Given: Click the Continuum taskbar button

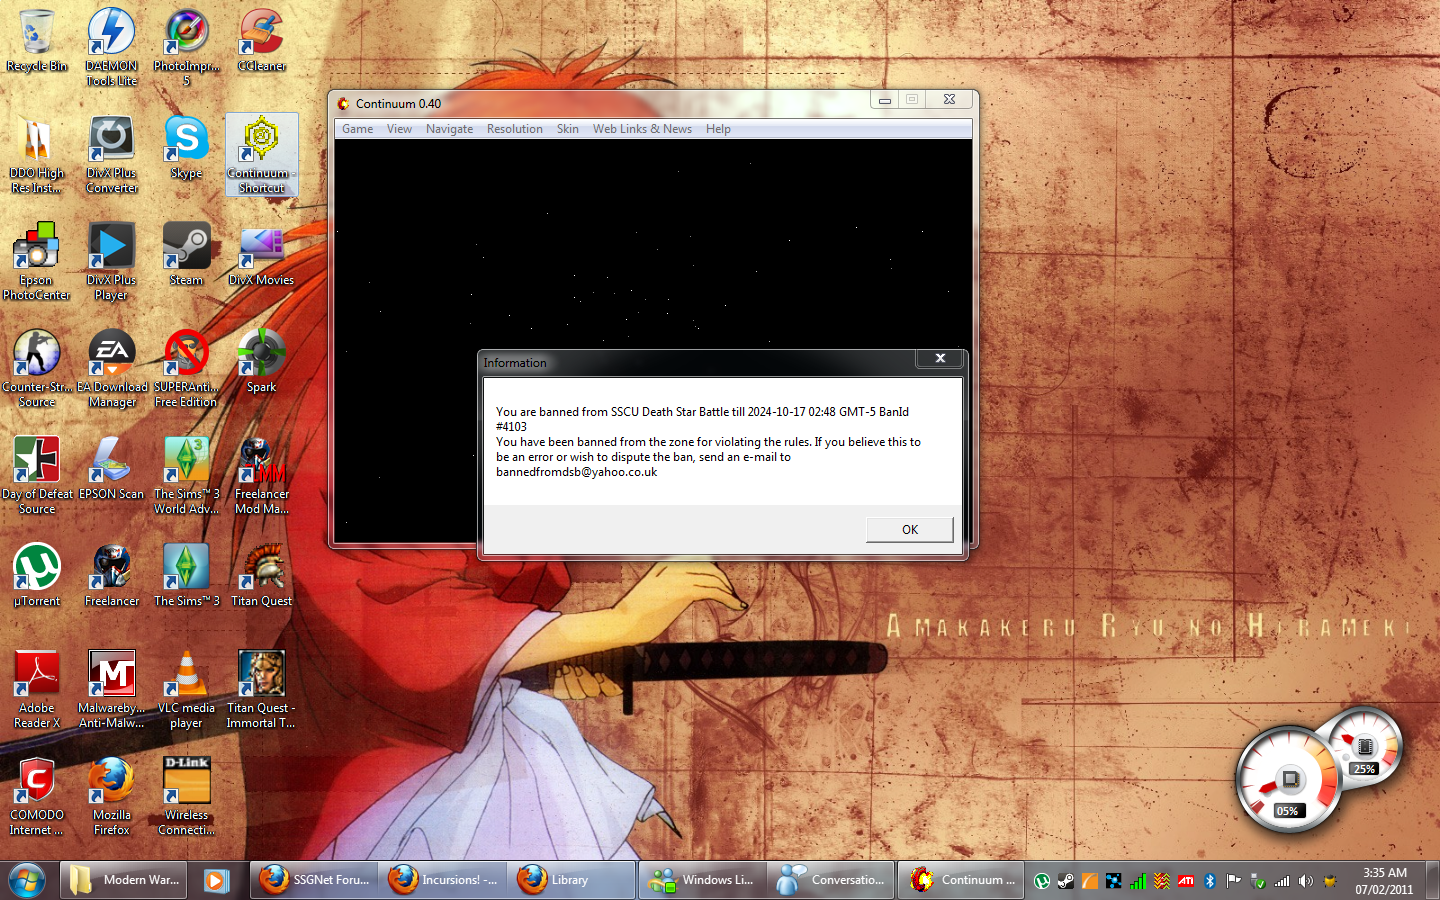Looking at the screenshot, I should [962, 880].
